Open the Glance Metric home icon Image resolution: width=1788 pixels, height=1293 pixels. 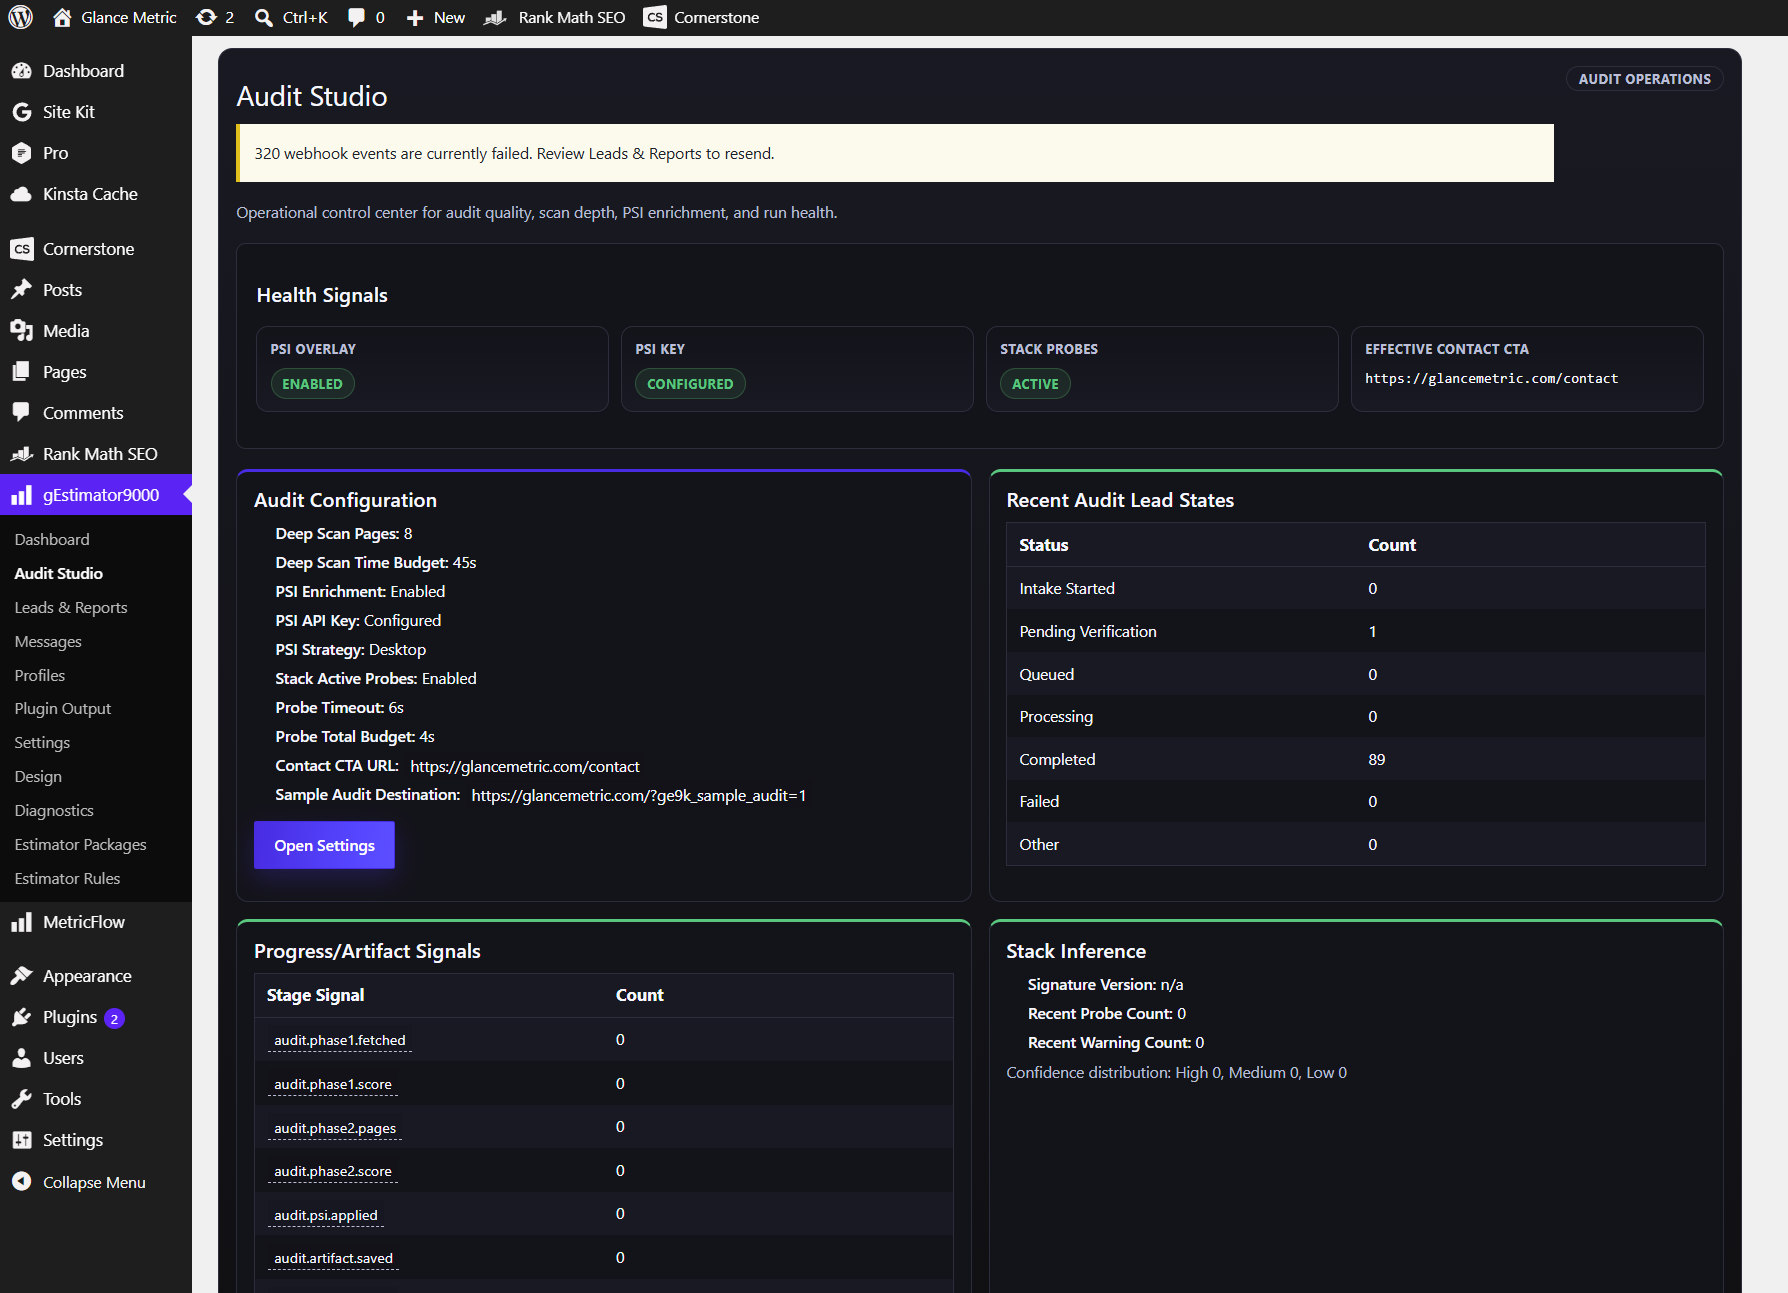click(62, 17)
